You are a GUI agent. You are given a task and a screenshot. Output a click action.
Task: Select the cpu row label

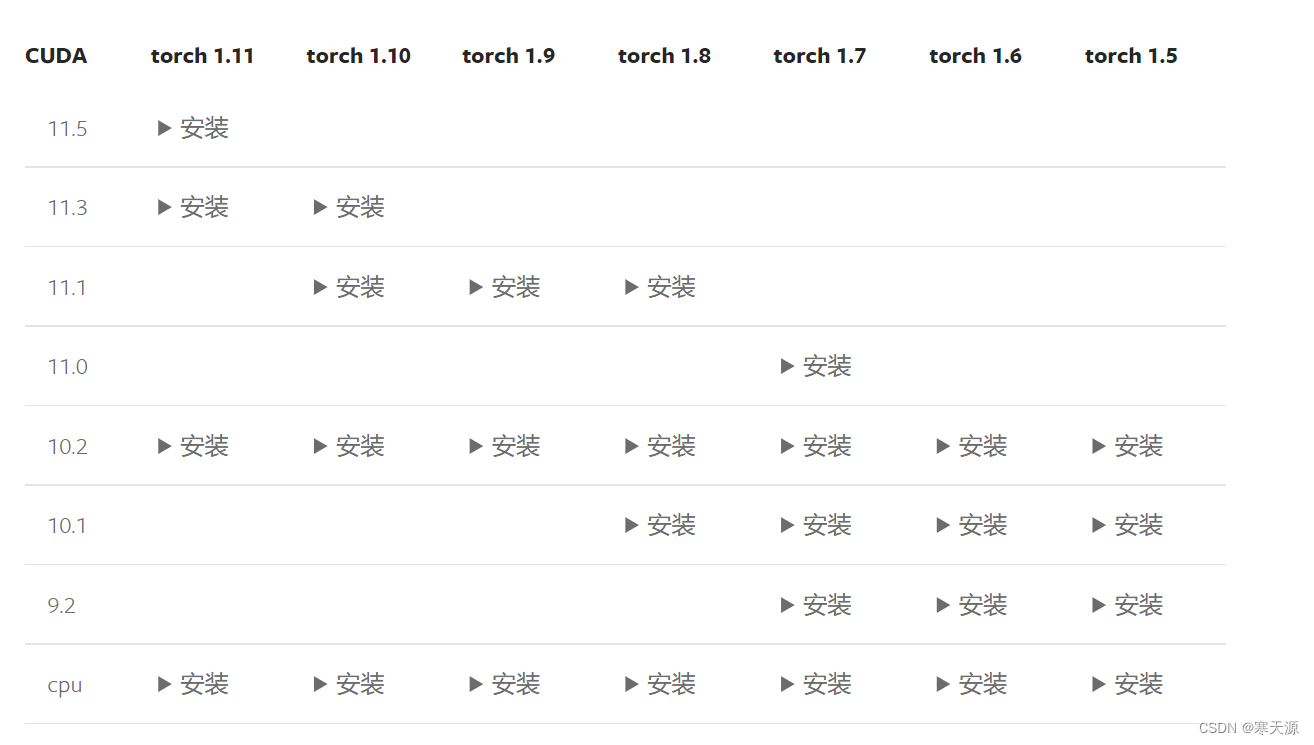(65, 685)
